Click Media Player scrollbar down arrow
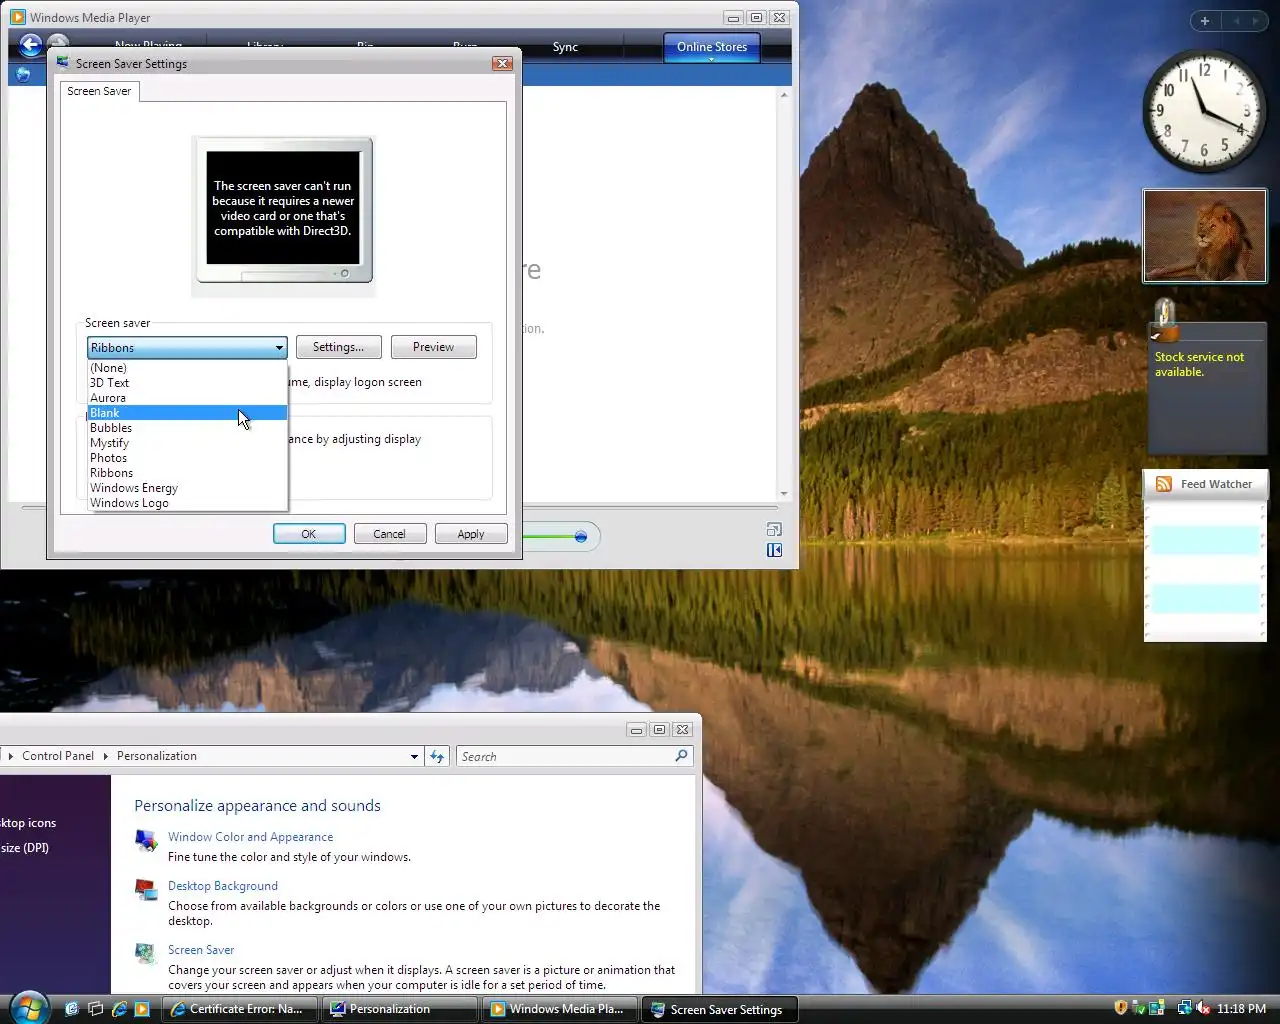The height and width of the screenshot is (1024, 1280). [784, 494]
